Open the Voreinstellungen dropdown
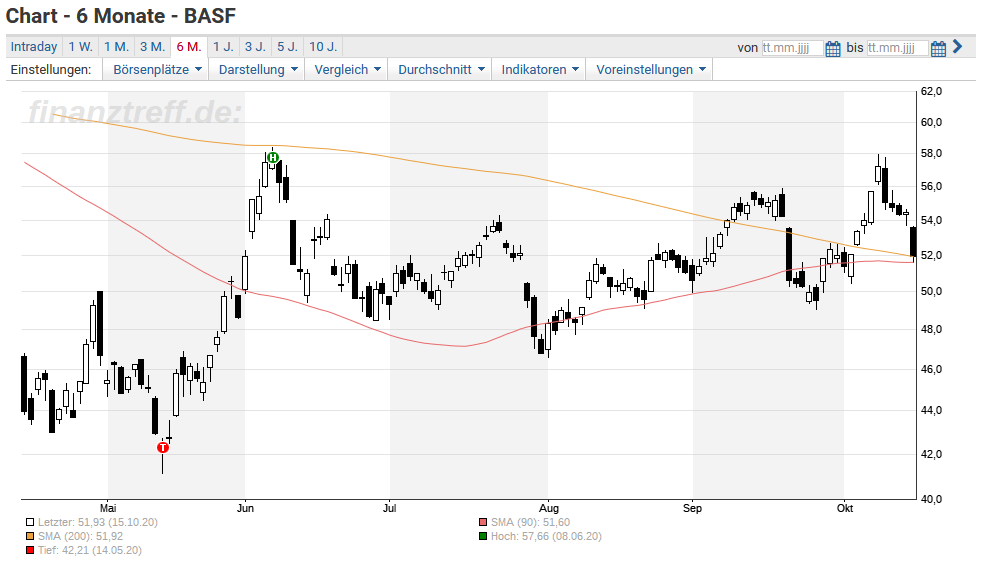 pyautogui.click(x=650, y=70)
